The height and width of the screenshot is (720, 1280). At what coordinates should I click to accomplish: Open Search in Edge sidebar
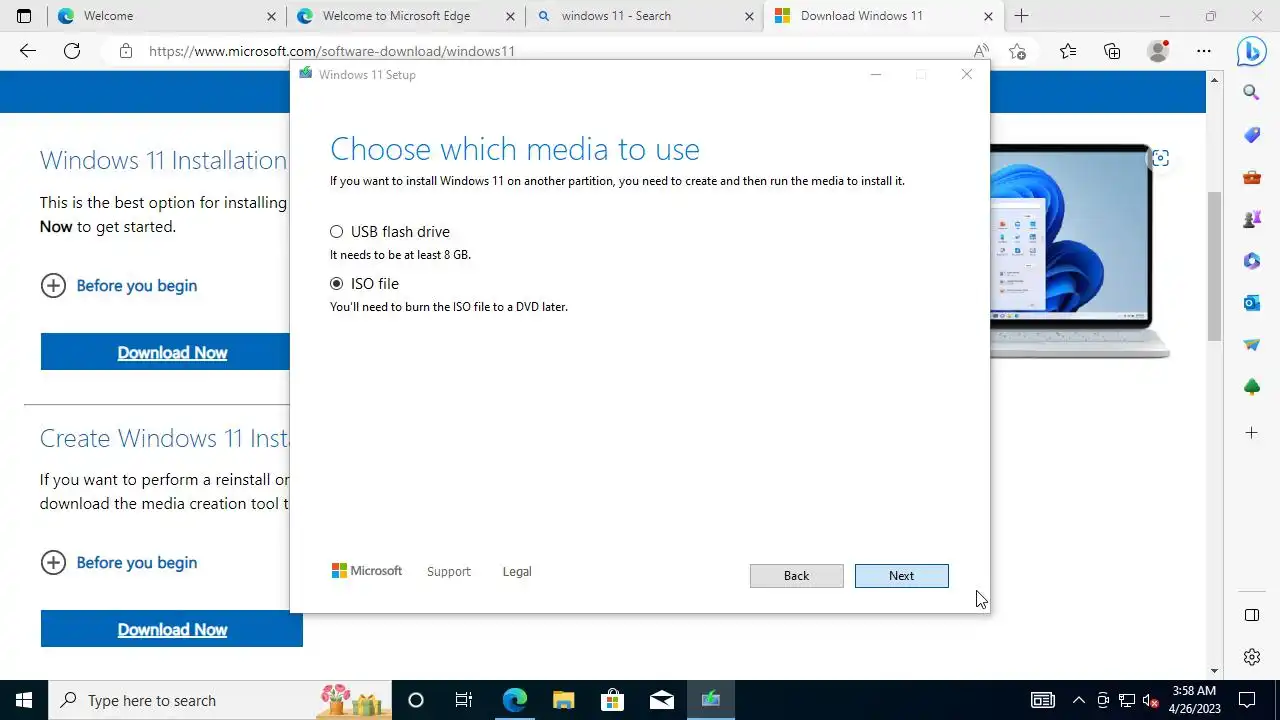coord(1251,93)
